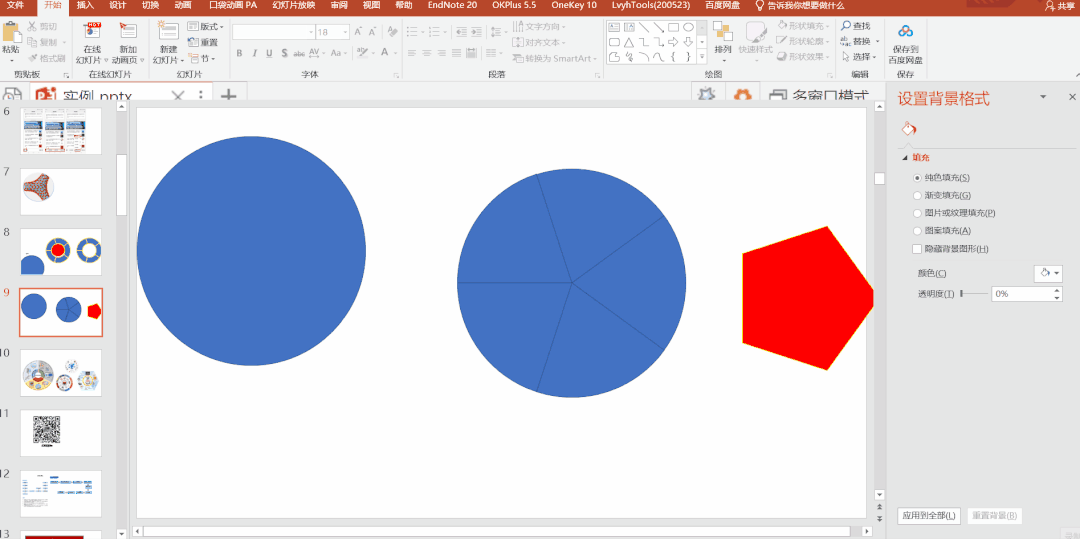Expand the shapes gallery More arrow

tap(702, 57)
